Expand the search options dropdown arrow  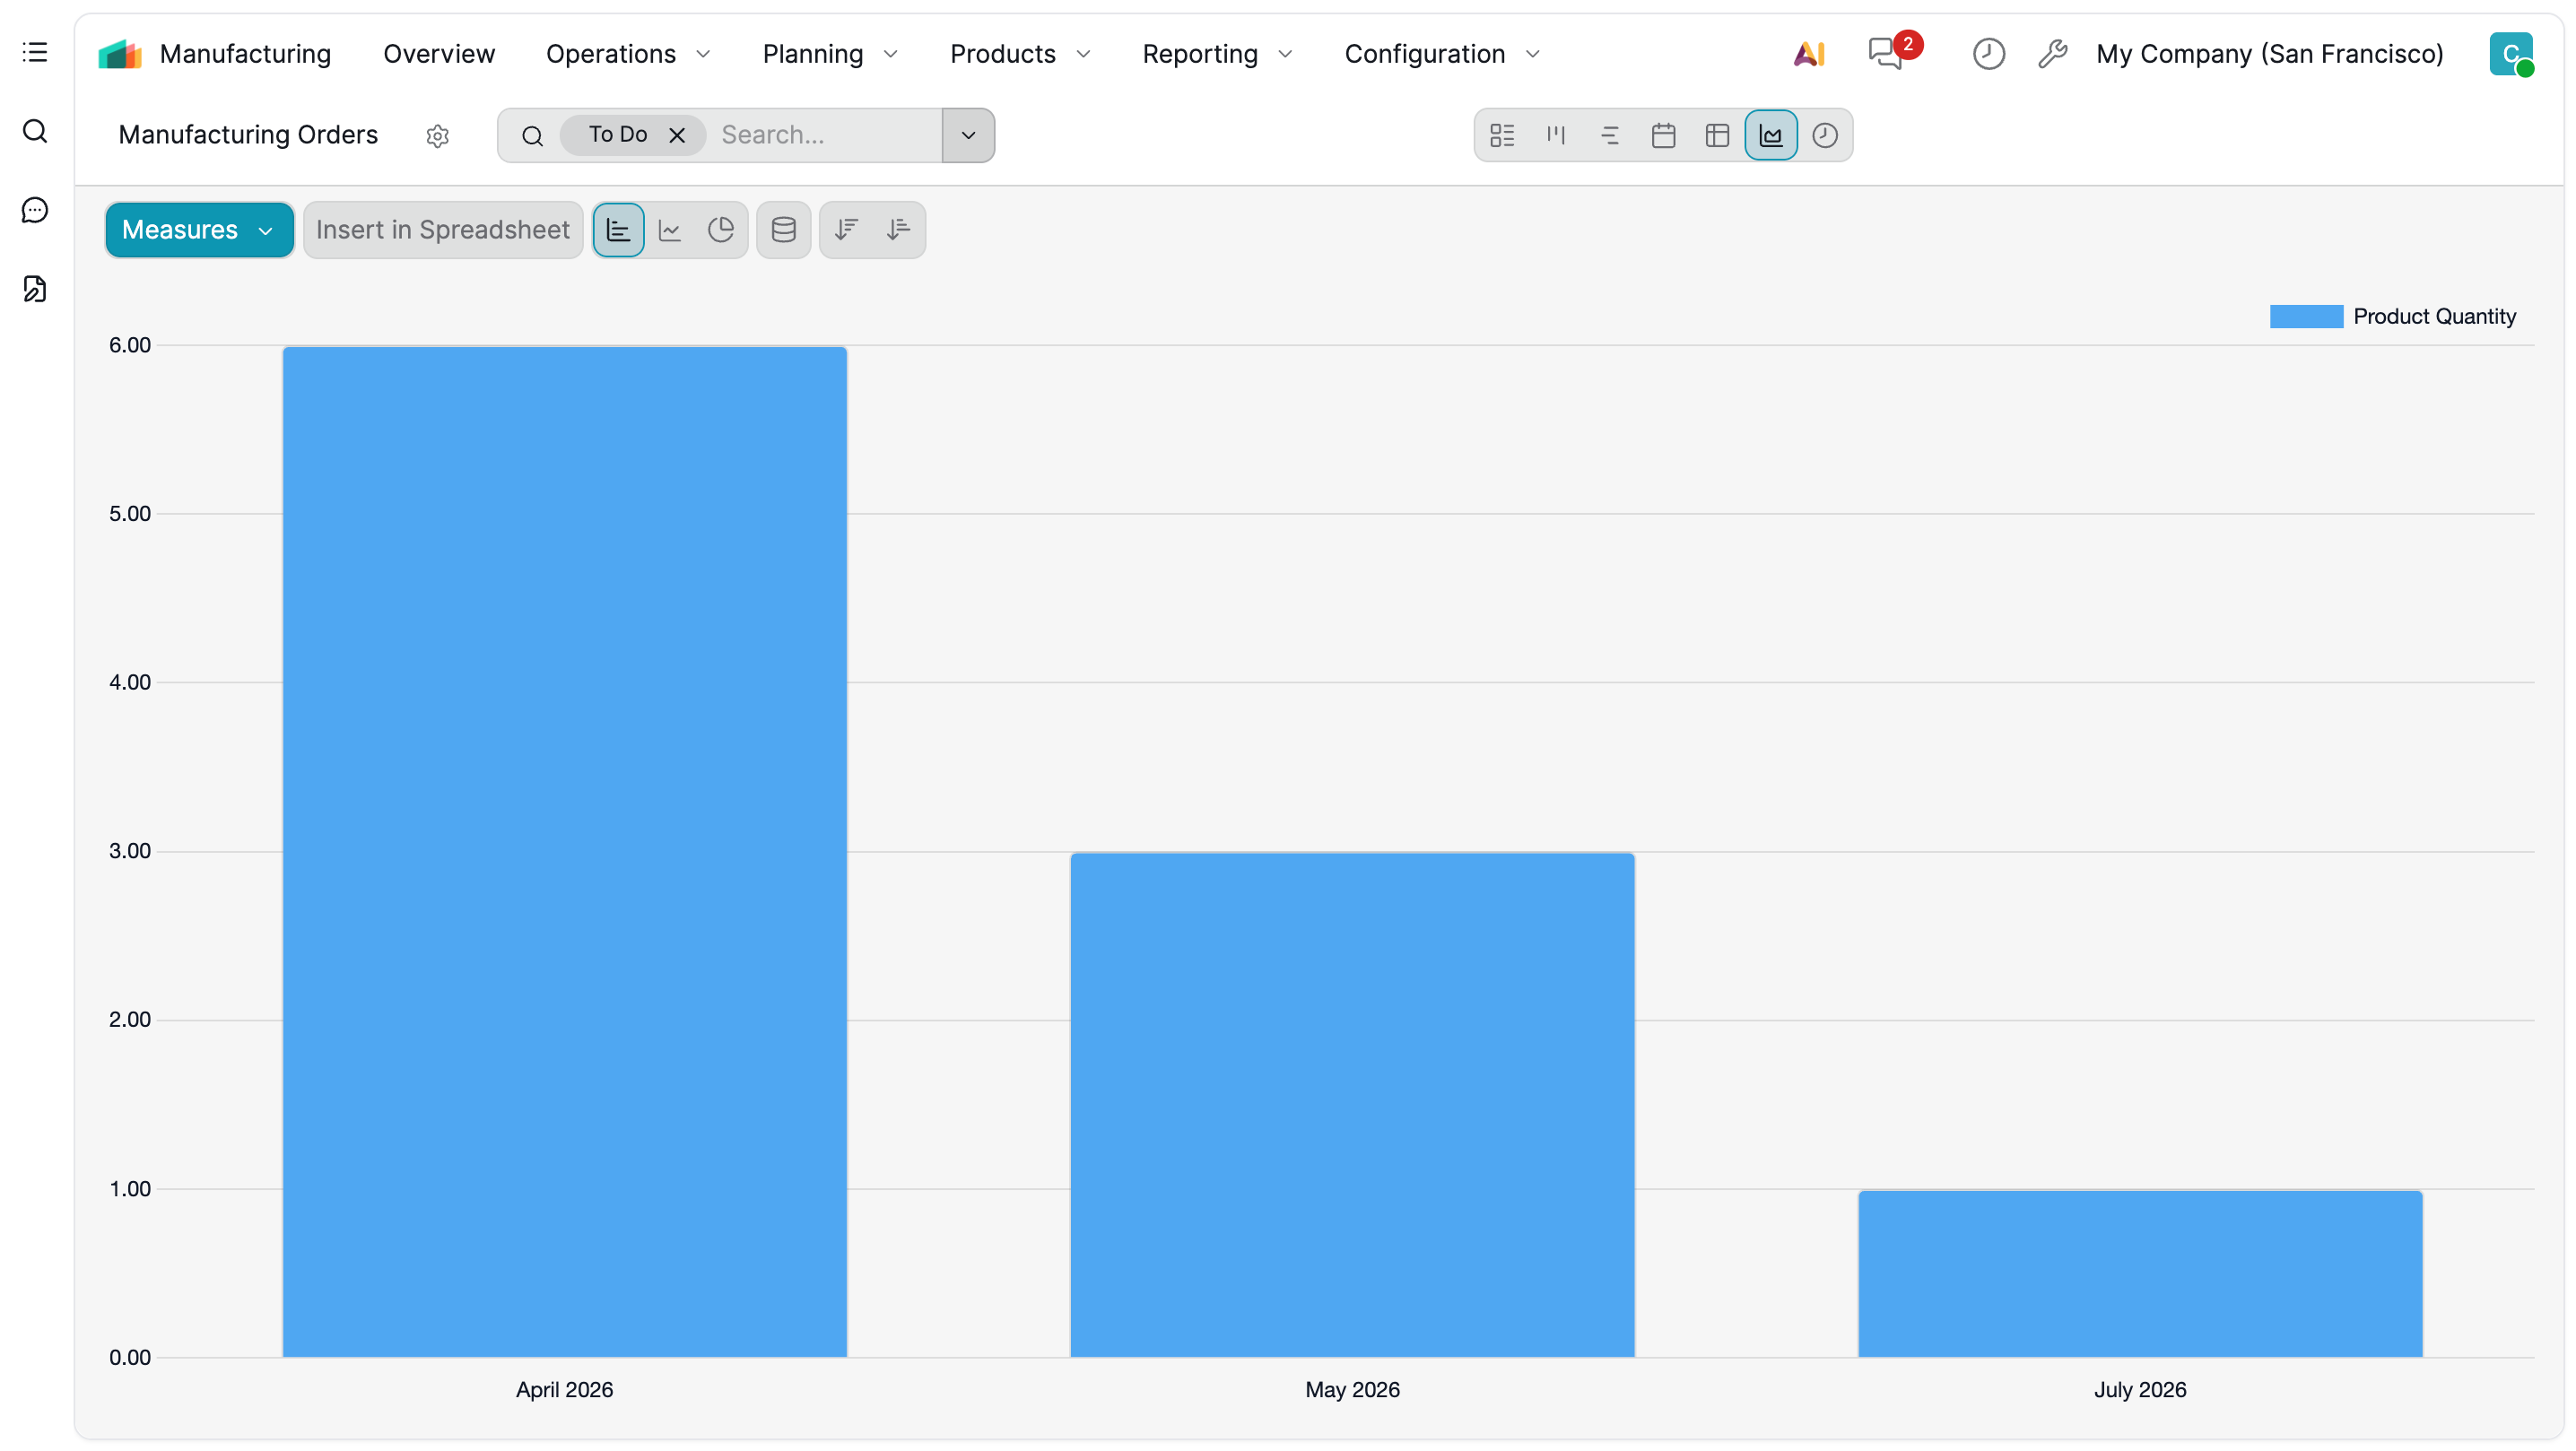pyautogui.click(x=967, y=135)
